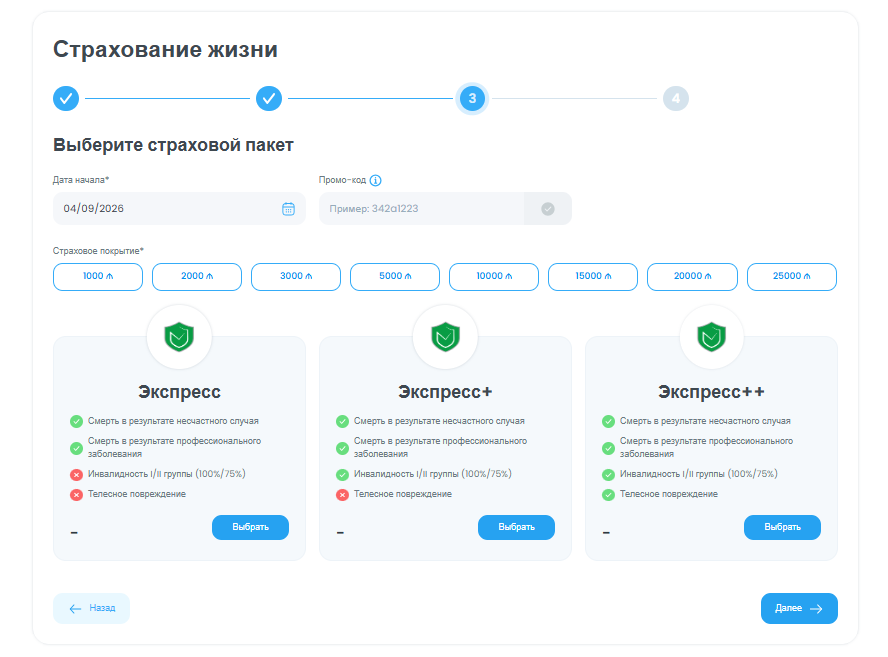The width and height of the screenshot is (888, 657).
Task: Pick the 3000 coverage option
Action: click(x=296, y=277)
